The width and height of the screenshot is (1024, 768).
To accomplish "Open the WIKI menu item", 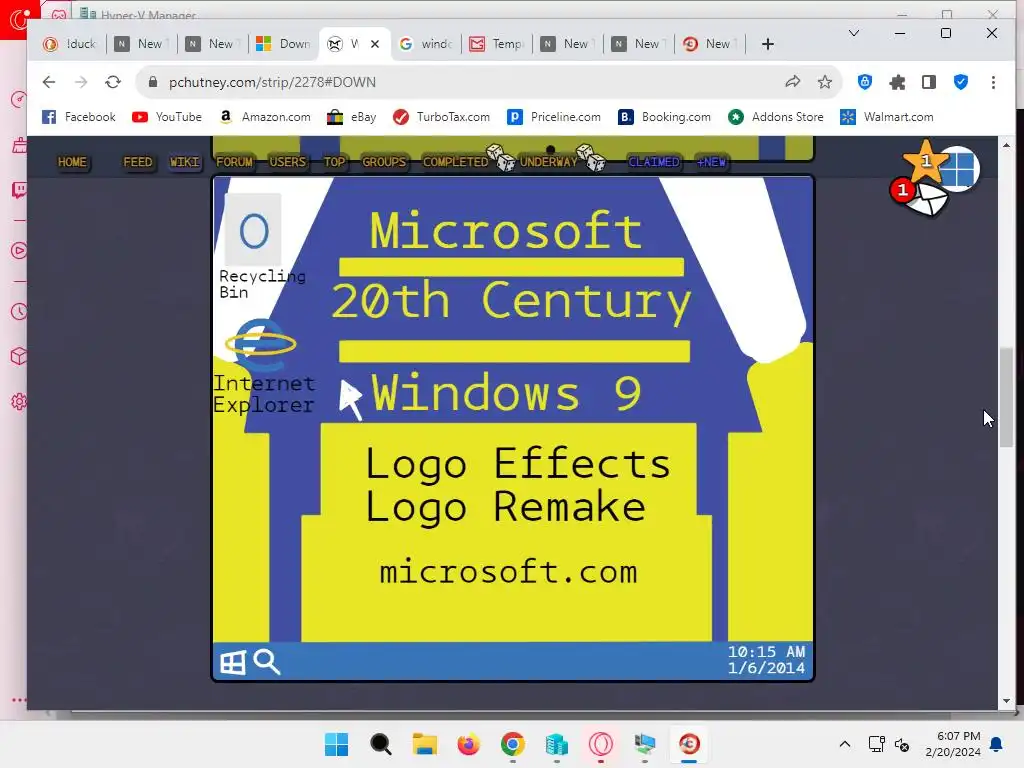I will (184, 162).
